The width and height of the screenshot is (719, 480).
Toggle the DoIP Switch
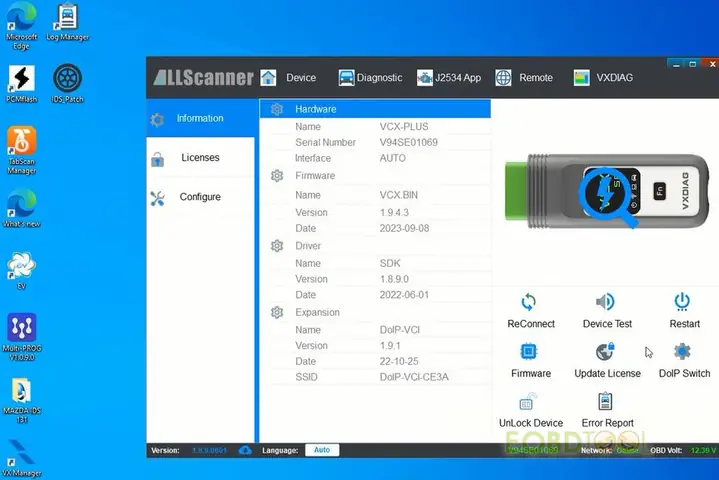pos(683,352)
